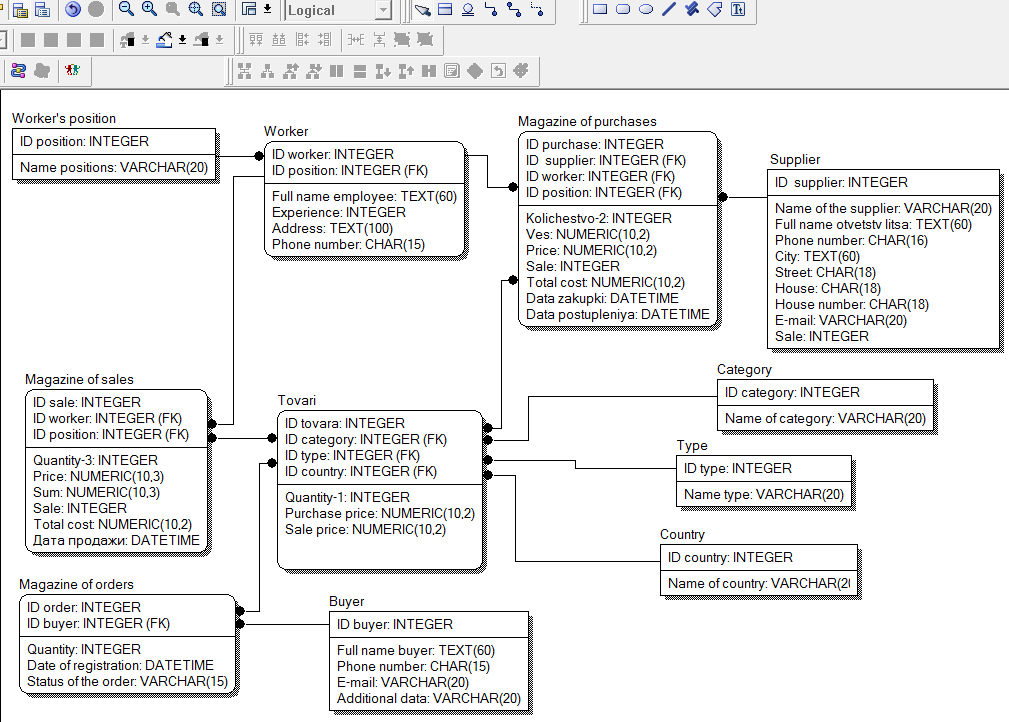Choose the Sub-category (subtype) tool
This screenshot has width=1009, height=722.
(x=468, y=10)
